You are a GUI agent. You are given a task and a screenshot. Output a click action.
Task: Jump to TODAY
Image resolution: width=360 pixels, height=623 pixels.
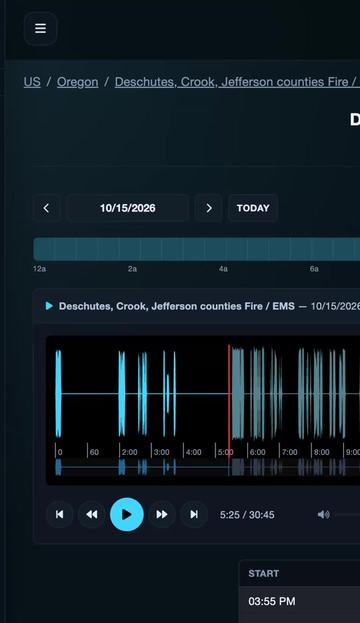[x=253, y=208]
